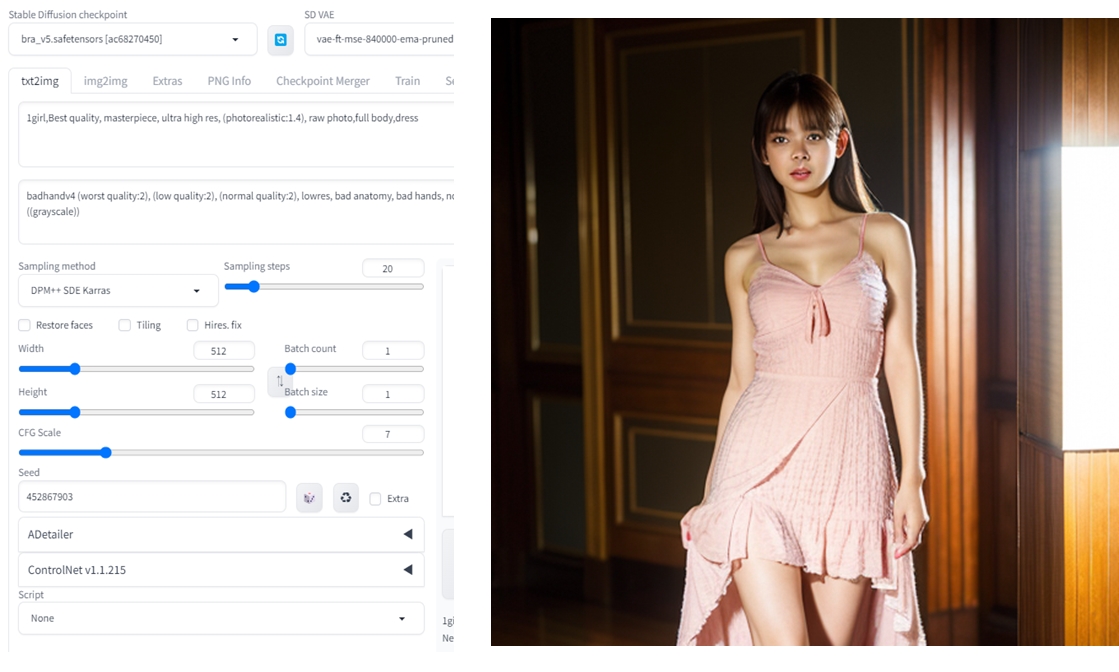Click the dice random seed icon
The width and height of the screenshot is (1119, 672).
309,497
